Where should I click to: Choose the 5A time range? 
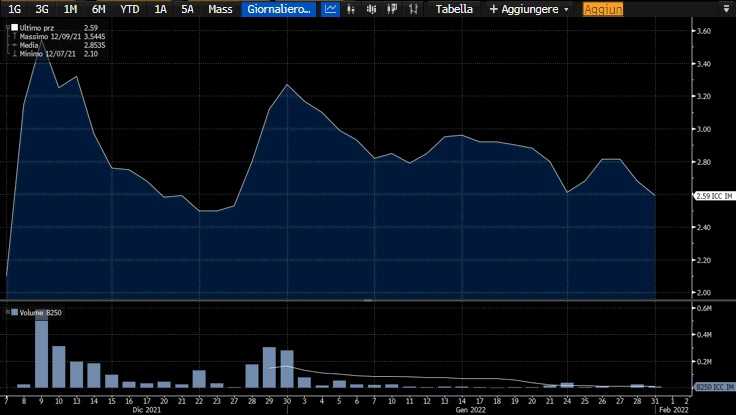point(187,9)
